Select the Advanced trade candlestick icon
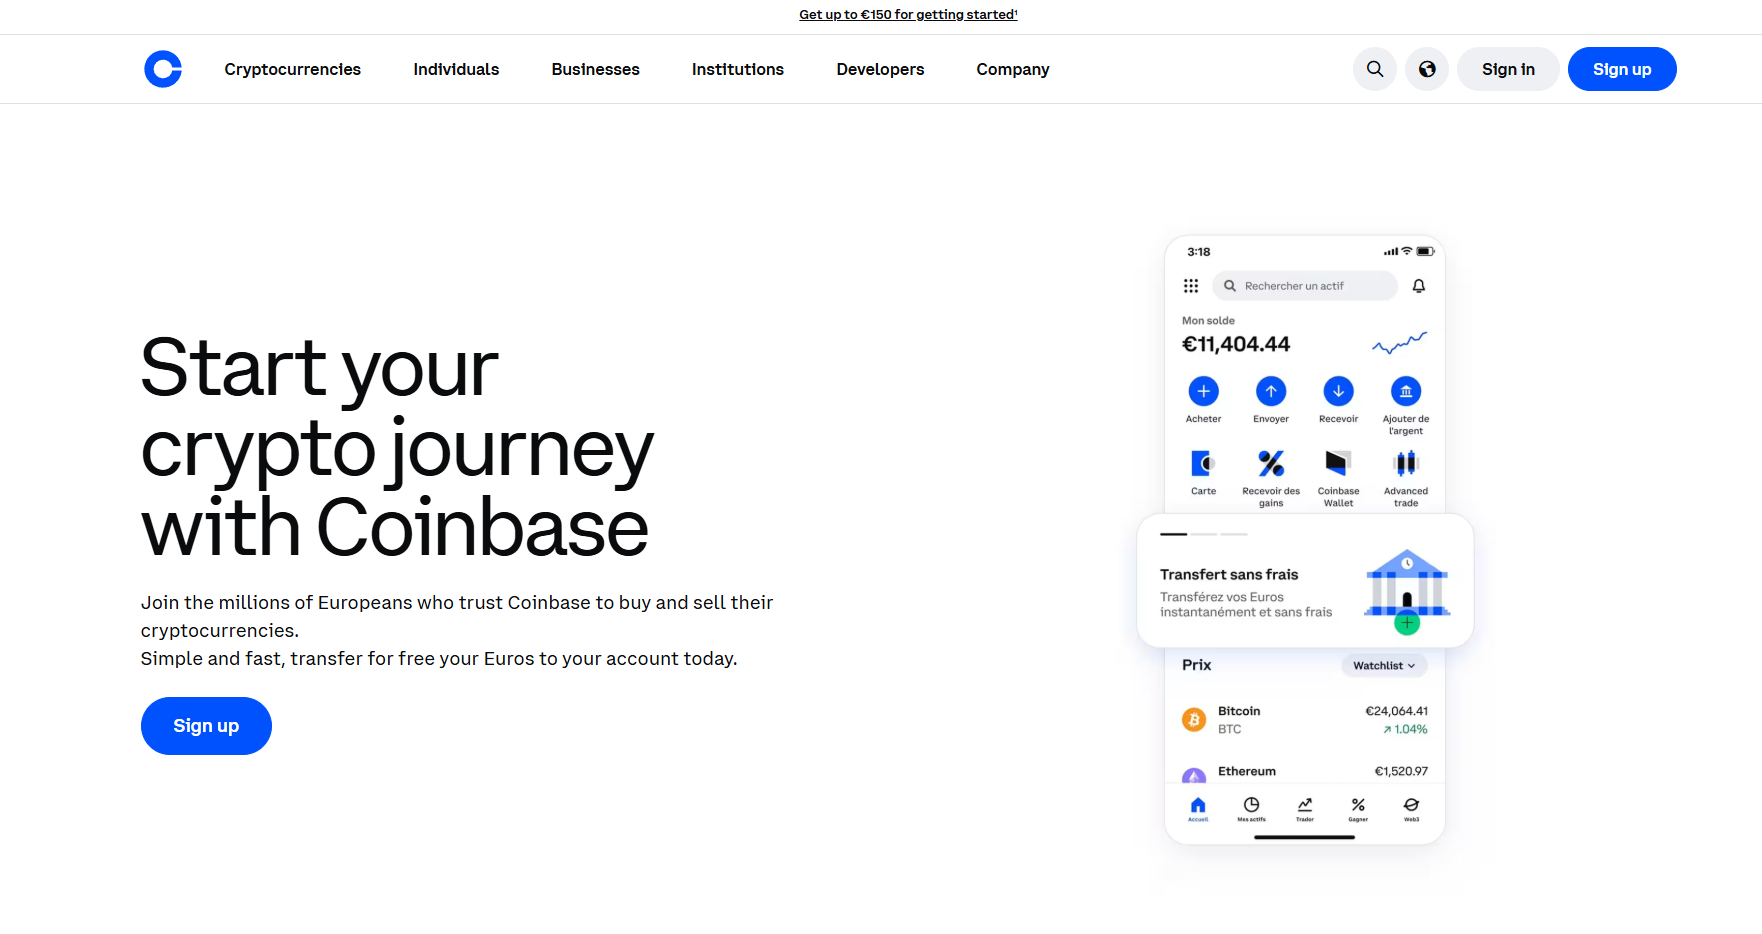Viewport: 1762px width, 934px height. [1406, 463]
